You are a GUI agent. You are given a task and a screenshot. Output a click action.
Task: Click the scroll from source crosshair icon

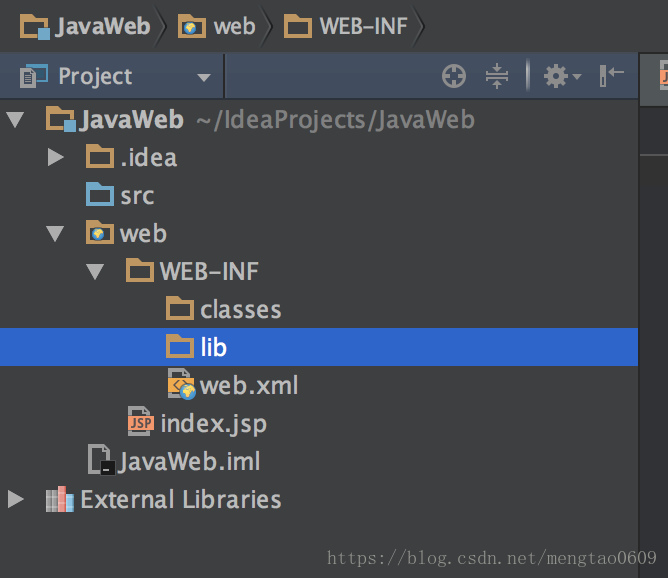pyautogui.click(x=454, y=76)
